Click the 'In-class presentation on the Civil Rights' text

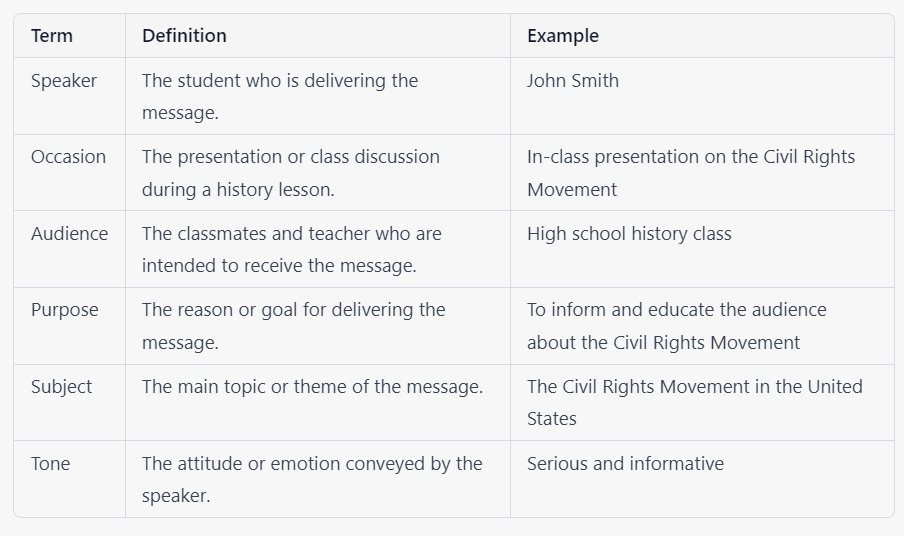pyautogui.click(x=691, y=157)
